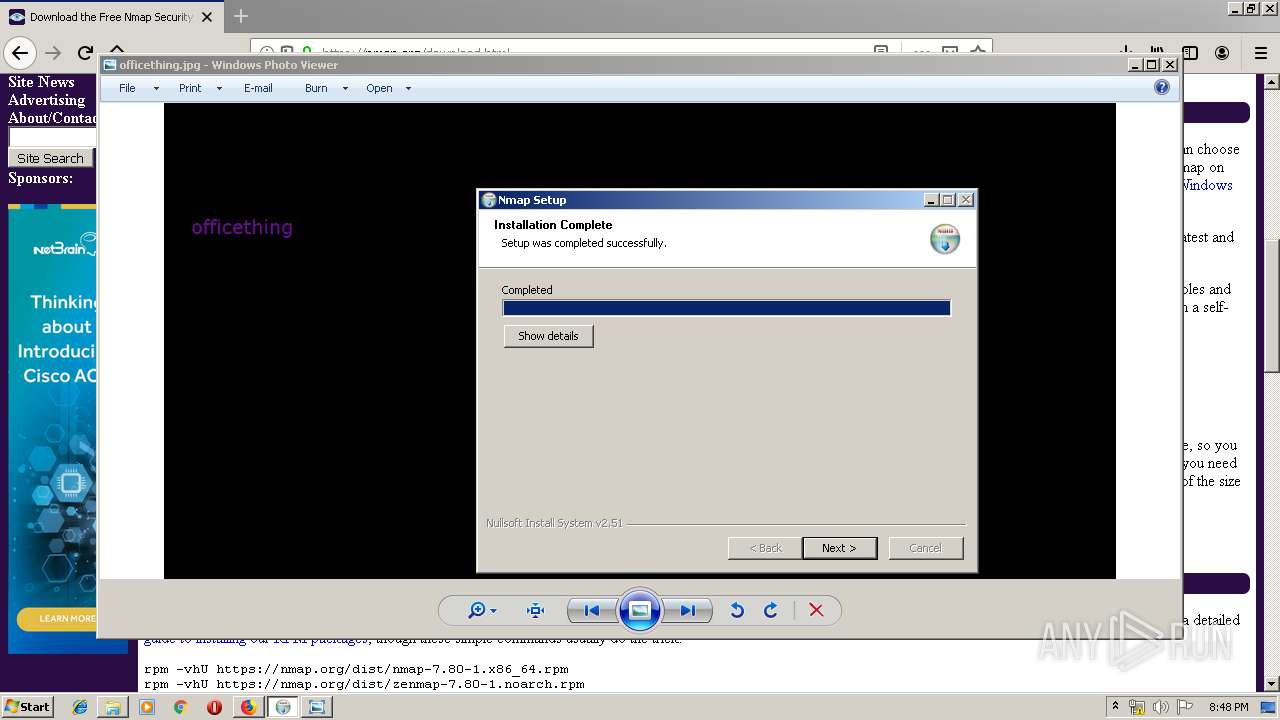This screenshot has height=720, width=1280.
Task: Click the network tray icon
Action: click(1137, 707)
